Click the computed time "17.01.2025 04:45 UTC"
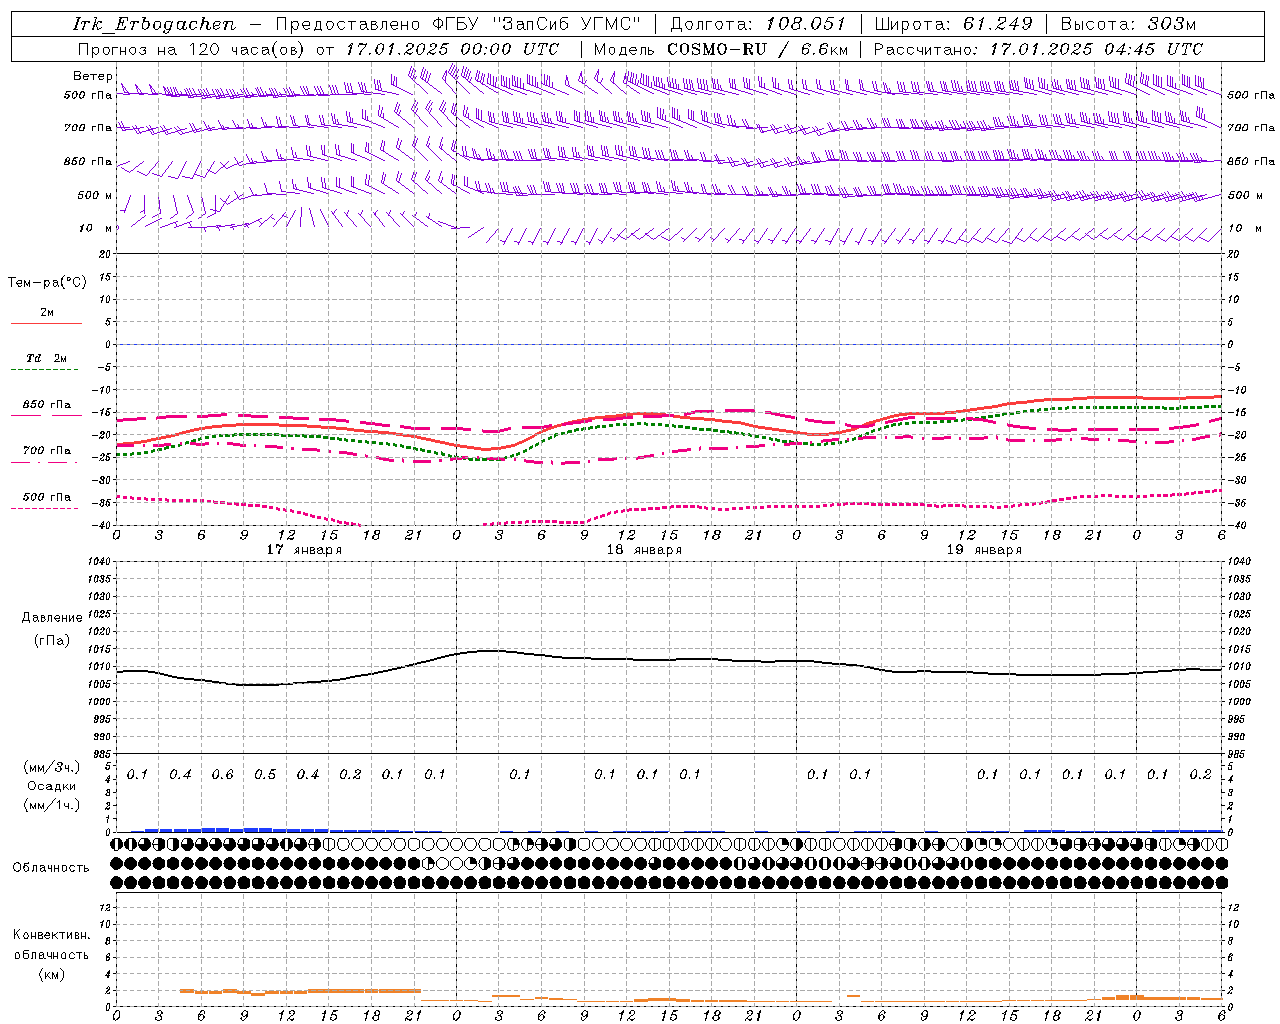 click(x=1096, y=49)
